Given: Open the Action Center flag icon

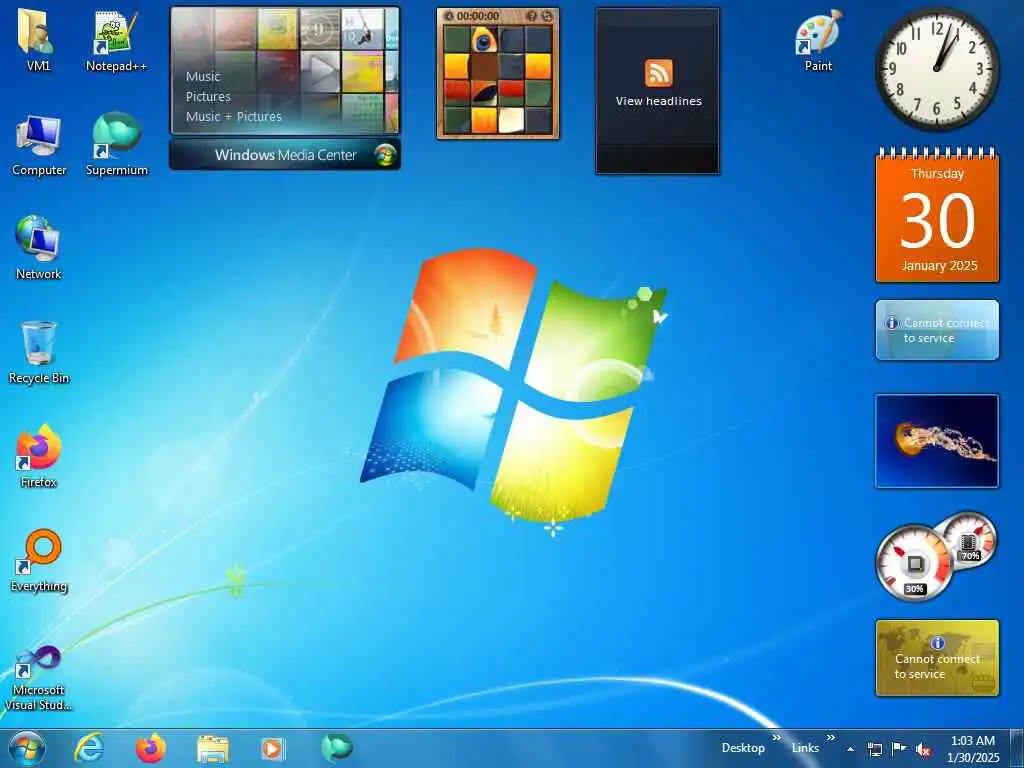Looking at the screenshot, I should click(x=899, y=748).
